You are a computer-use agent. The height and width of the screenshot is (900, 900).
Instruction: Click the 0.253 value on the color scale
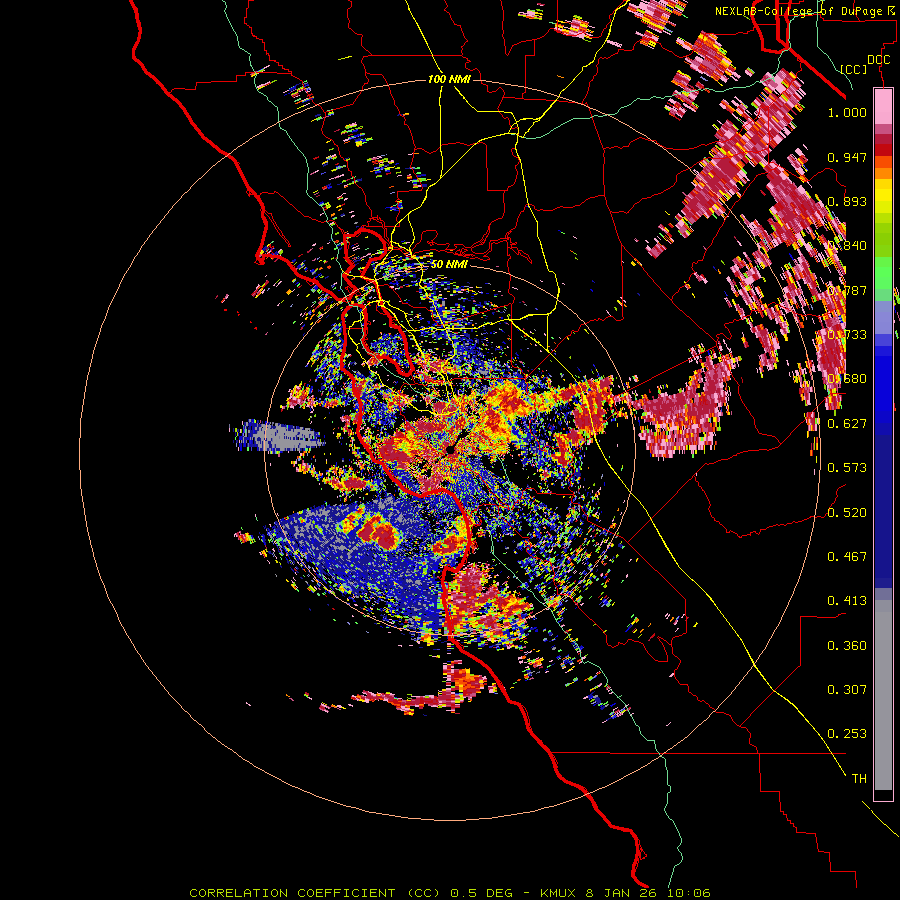[x=847, y=734]
